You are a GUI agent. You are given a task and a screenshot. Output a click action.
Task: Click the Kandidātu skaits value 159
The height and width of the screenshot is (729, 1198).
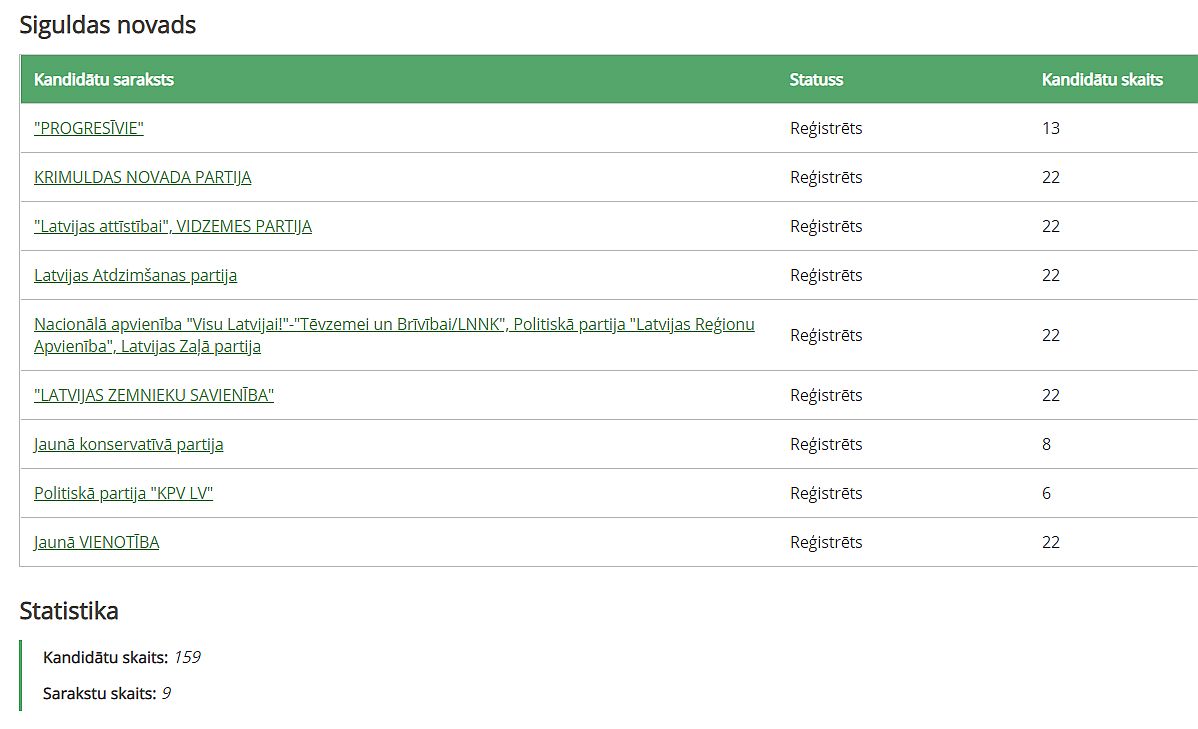pos(187,657)
